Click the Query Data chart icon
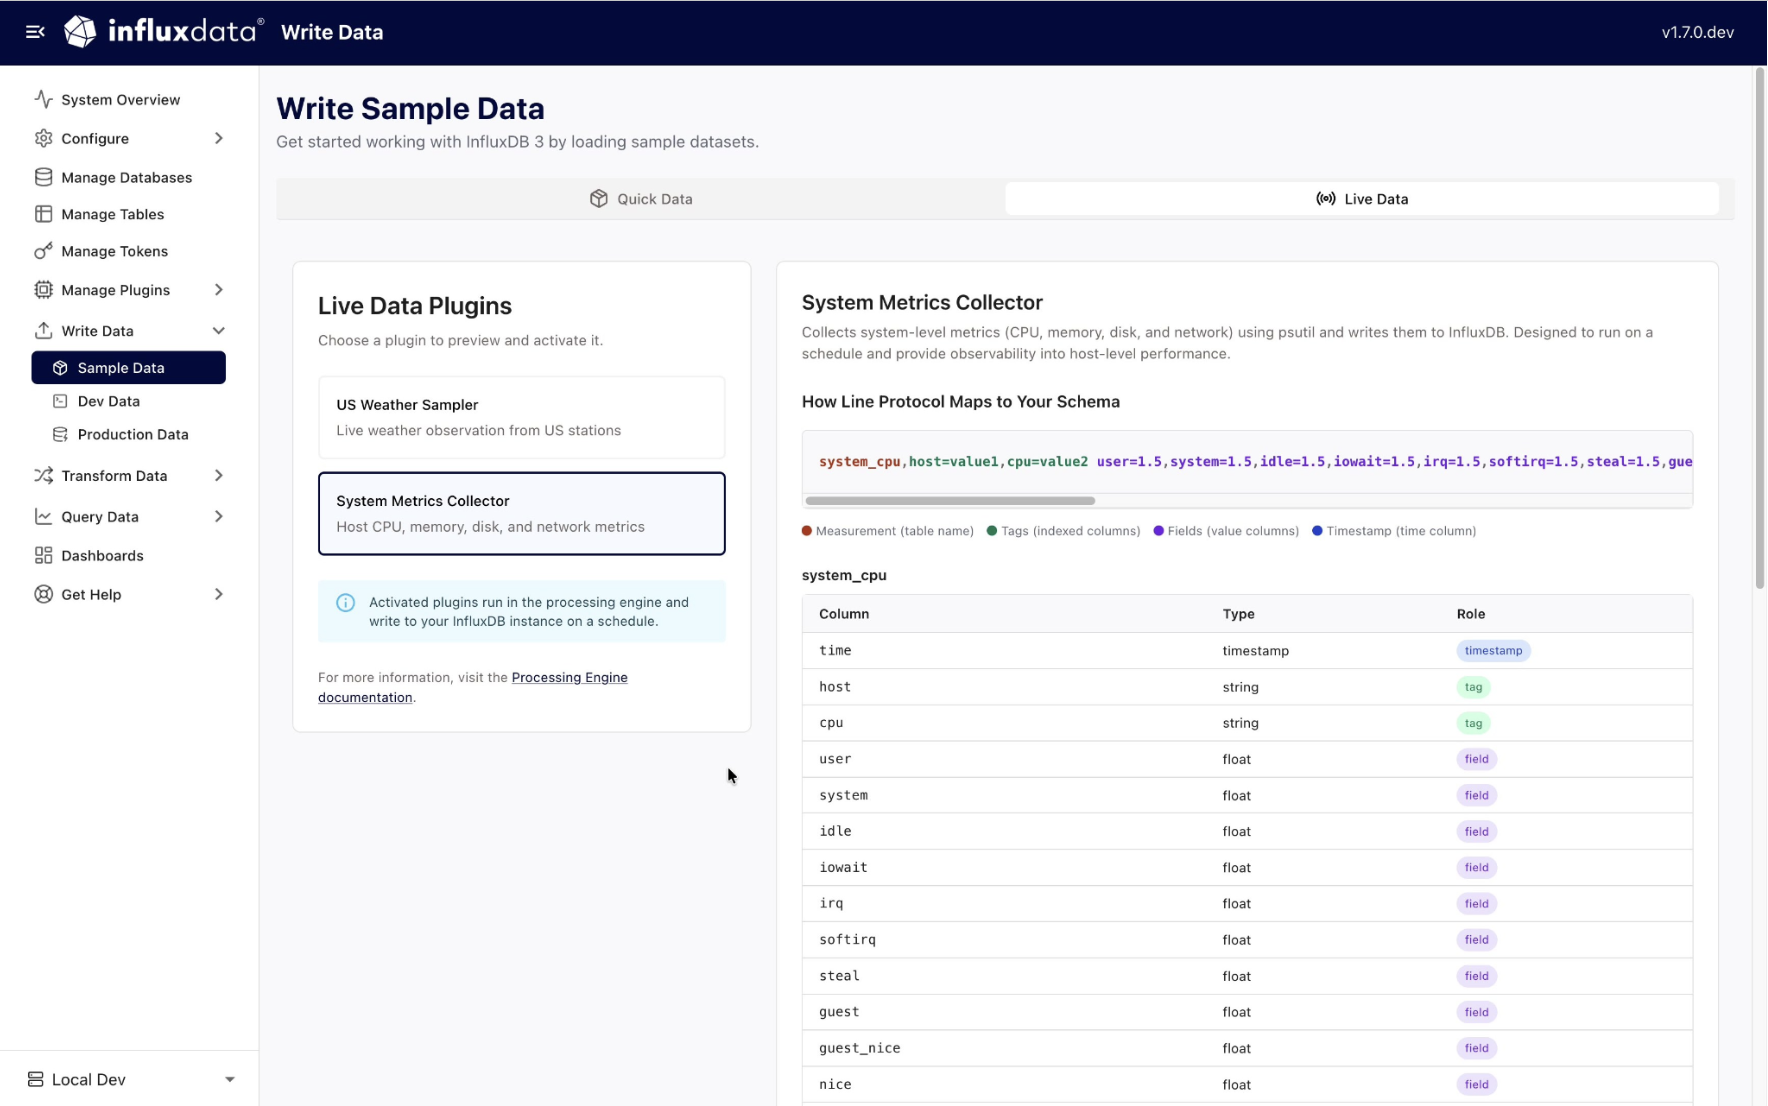 tap(43, 516)
